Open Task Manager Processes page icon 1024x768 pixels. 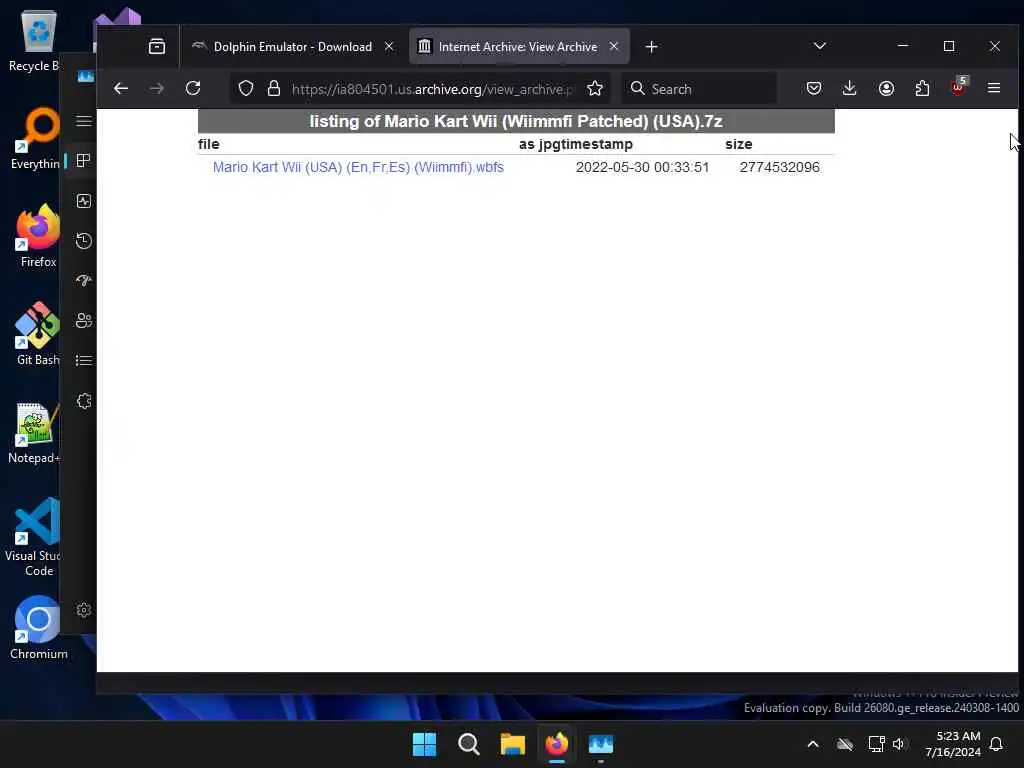click(x=84, y=161)
